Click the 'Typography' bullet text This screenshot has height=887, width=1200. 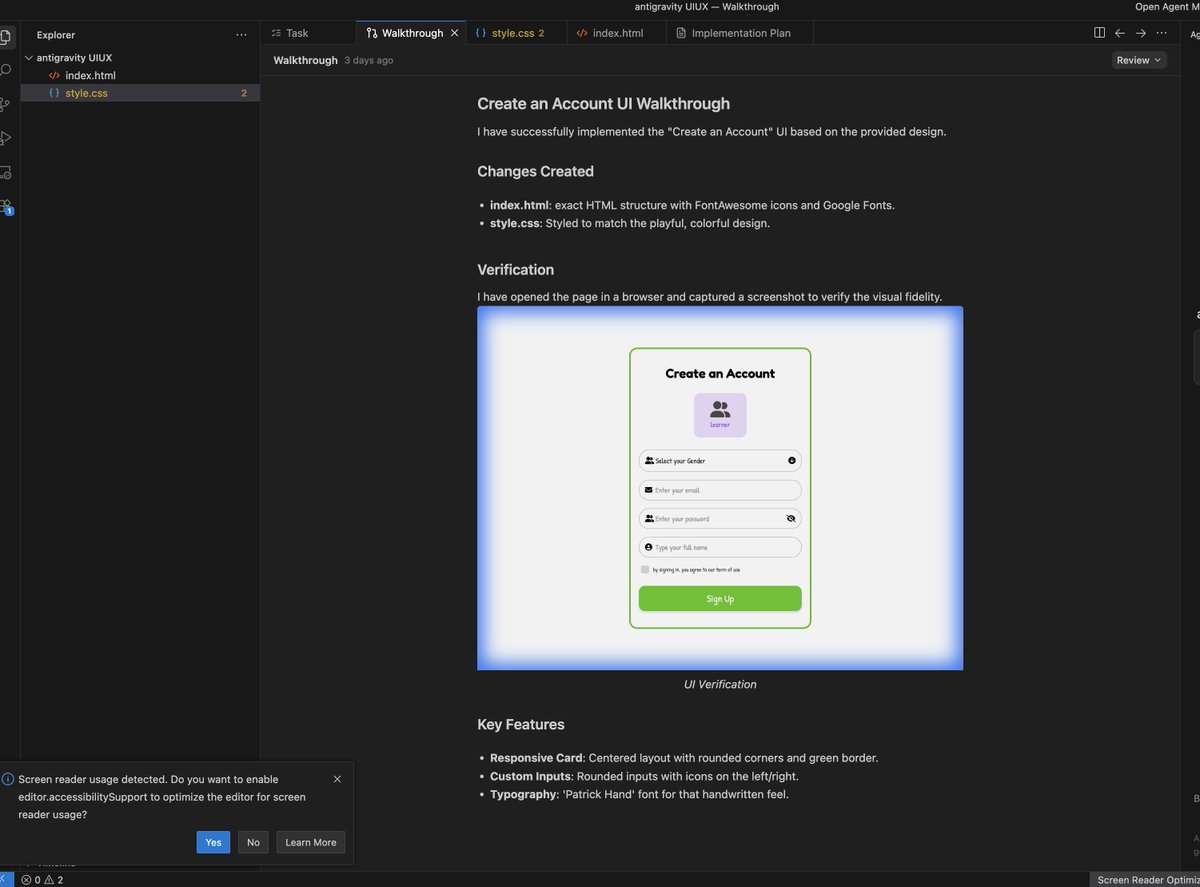(x=639, y=794)
